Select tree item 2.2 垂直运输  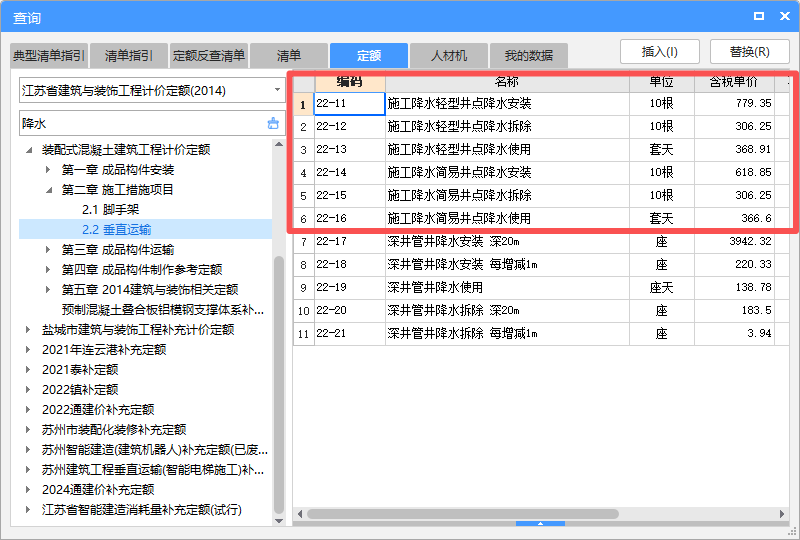[116, 230]
